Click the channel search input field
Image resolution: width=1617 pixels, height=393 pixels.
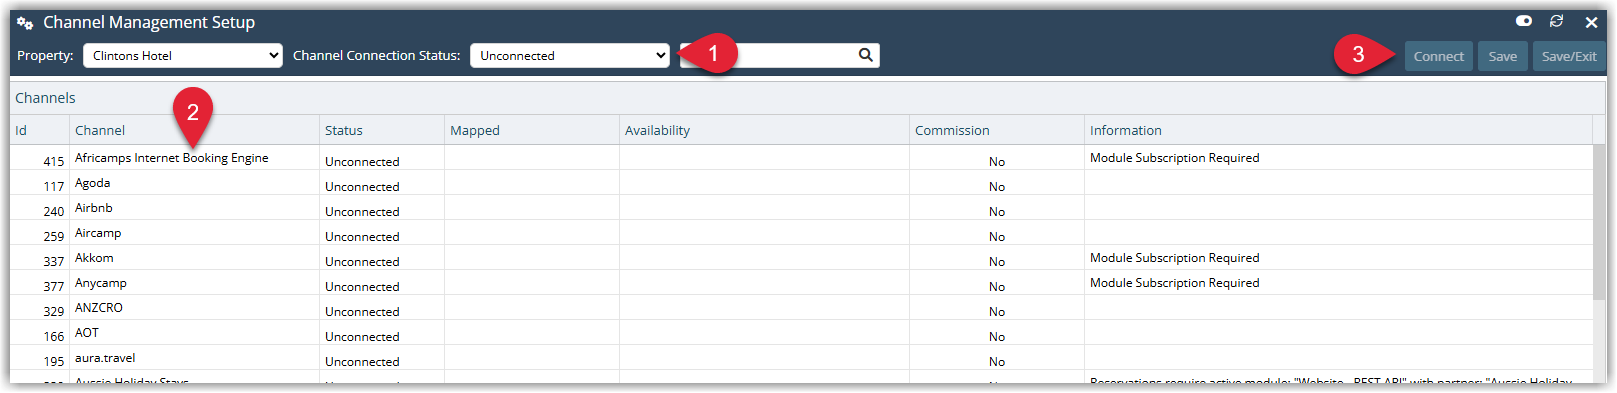tap(780, 55)
